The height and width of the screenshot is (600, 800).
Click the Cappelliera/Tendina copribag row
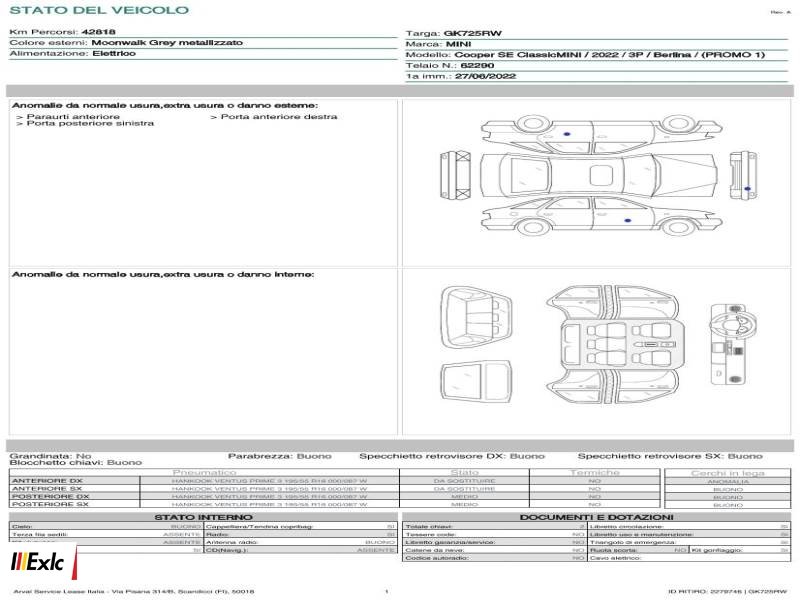pos(301,527)
